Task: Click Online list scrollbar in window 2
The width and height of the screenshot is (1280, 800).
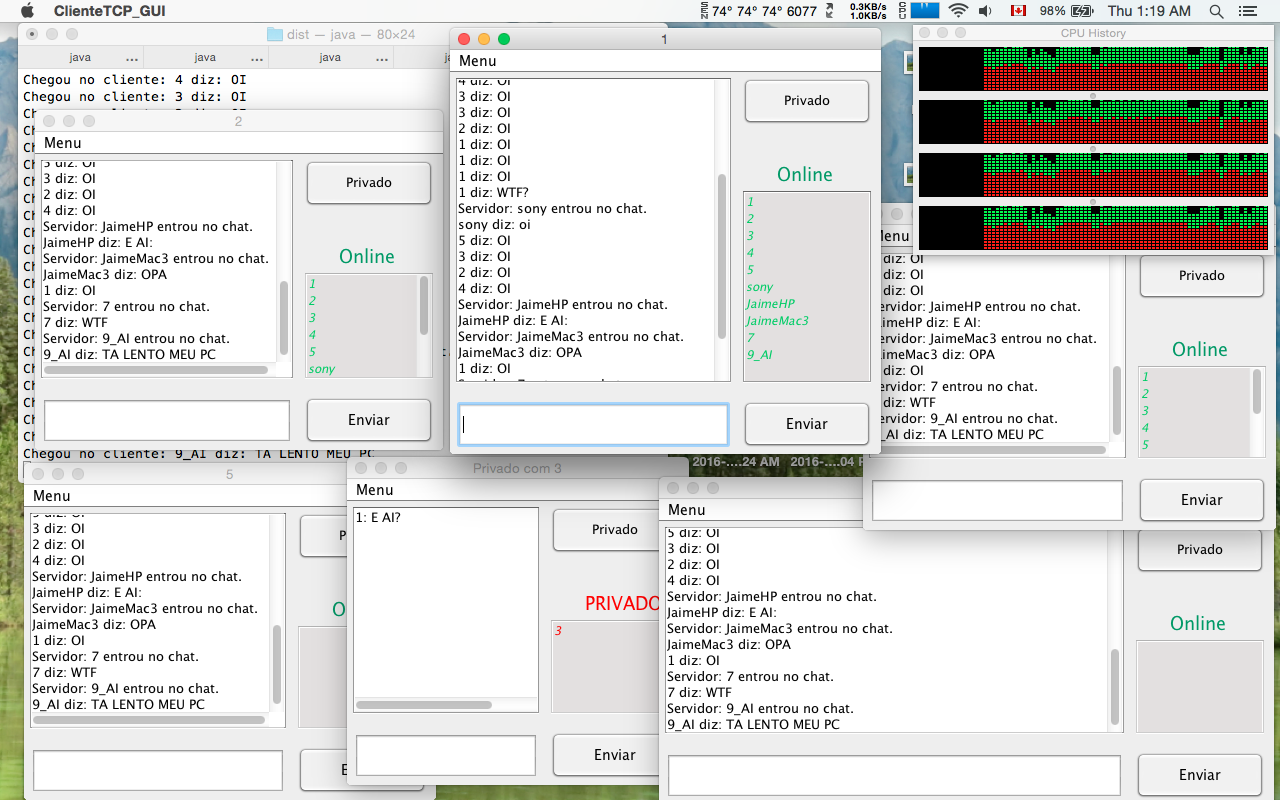Action: pyautogui.click(x=424, y=304)
